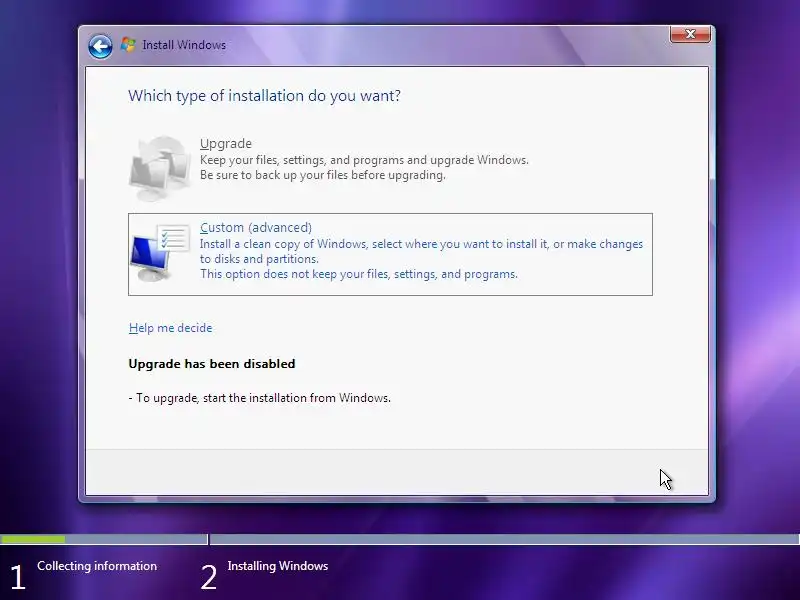Go back using the blue arrow button
This screenshot has width=800, height=600.
pos(100,46)
